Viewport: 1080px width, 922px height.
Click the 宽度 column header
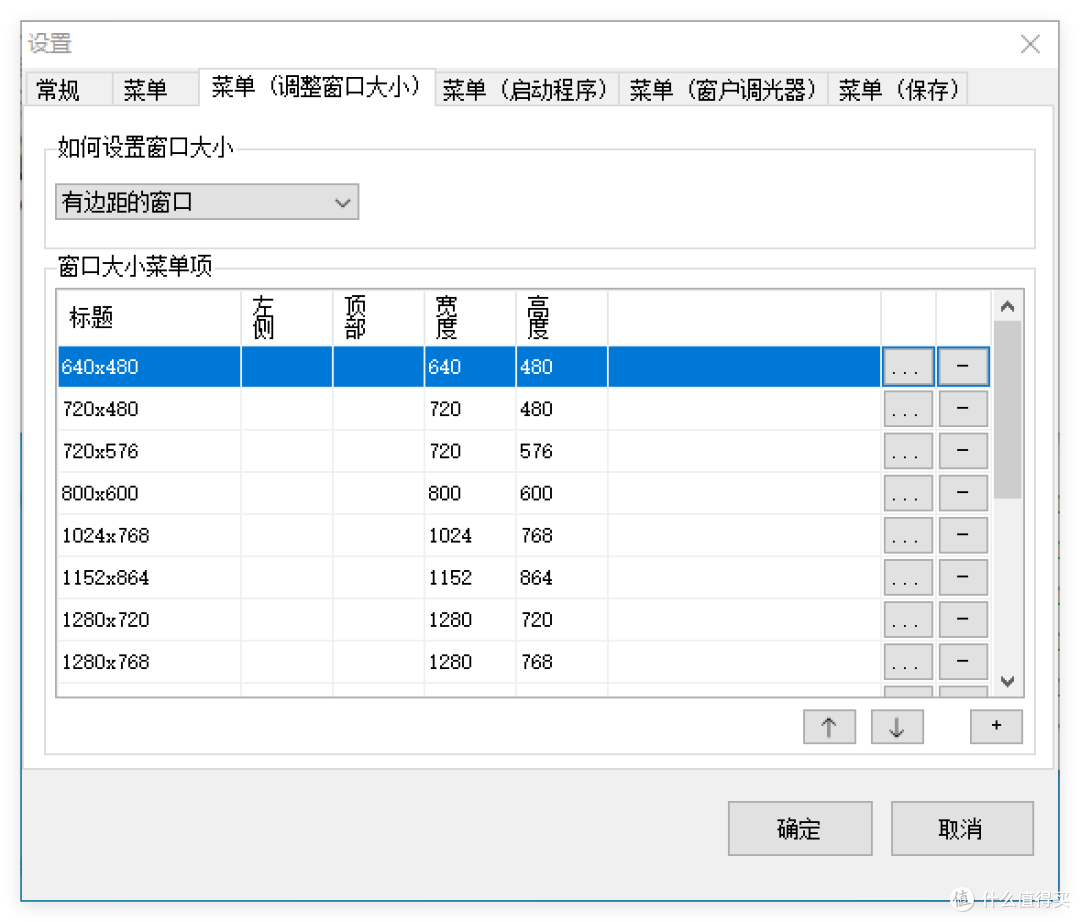(470, 318)
